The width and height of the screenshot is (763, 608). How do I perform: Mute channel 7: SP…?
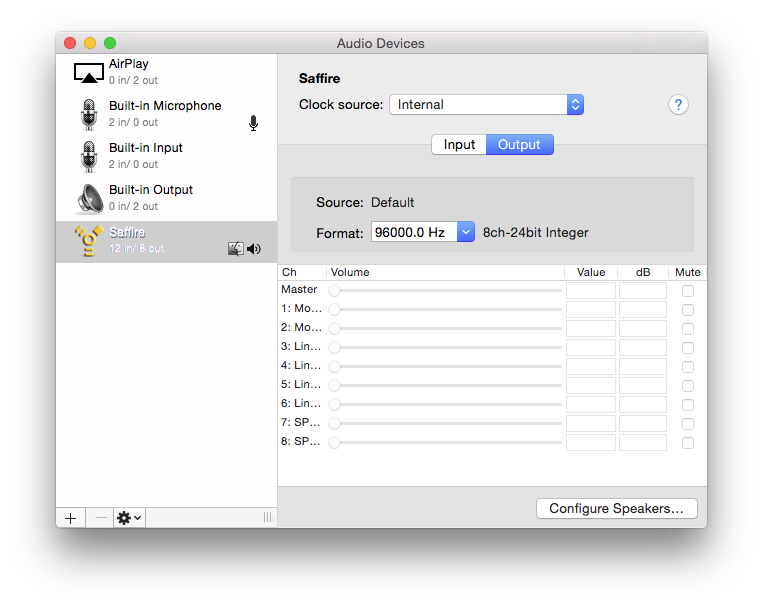point(688,424)
